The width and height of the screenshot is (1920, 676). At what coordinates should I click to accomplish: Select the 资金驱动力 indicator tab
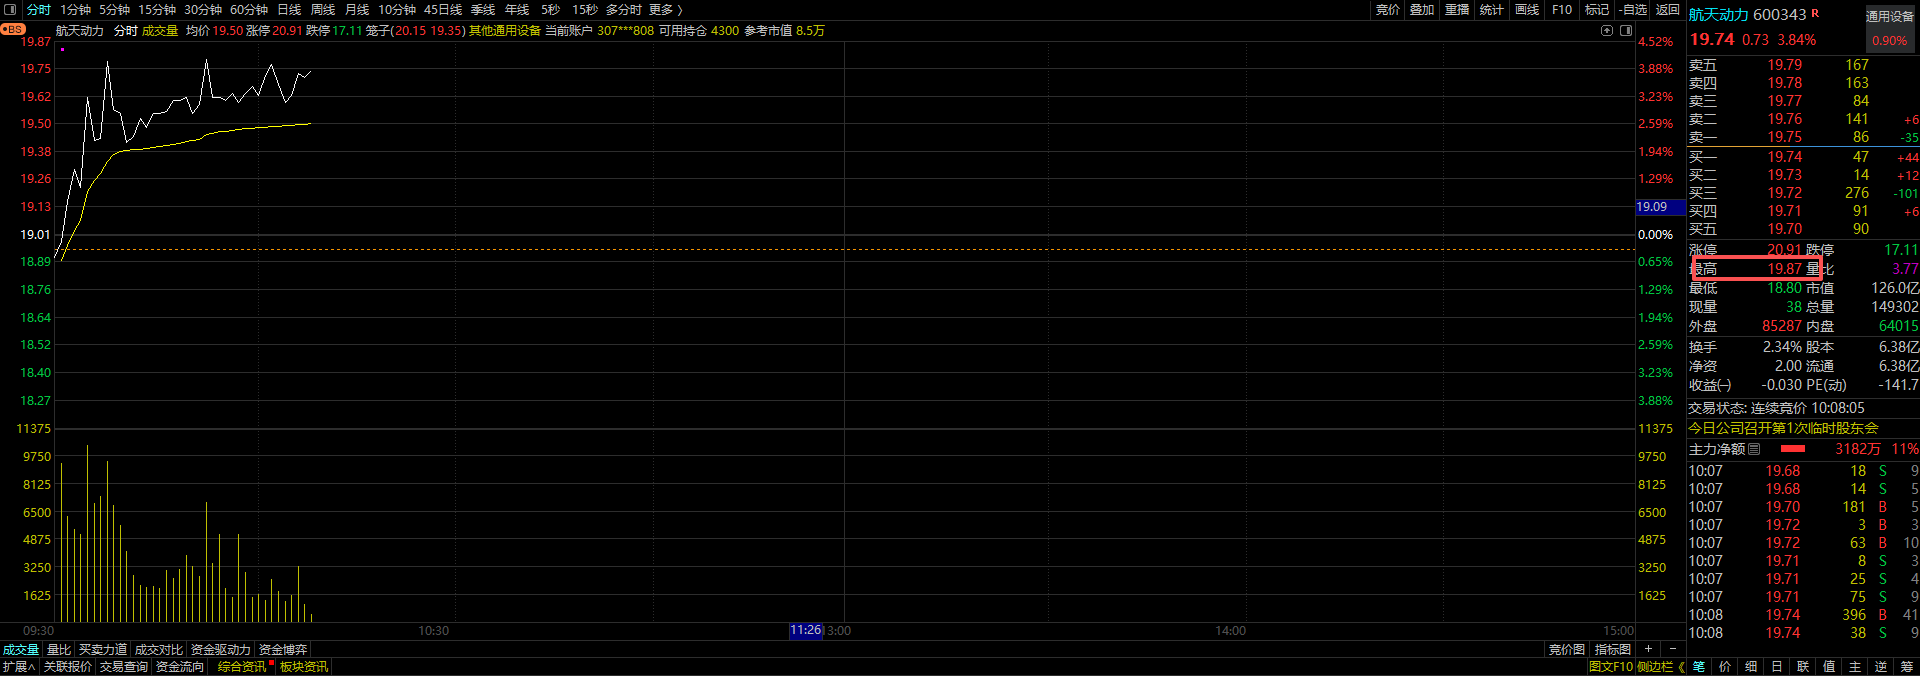pos(220,650)
